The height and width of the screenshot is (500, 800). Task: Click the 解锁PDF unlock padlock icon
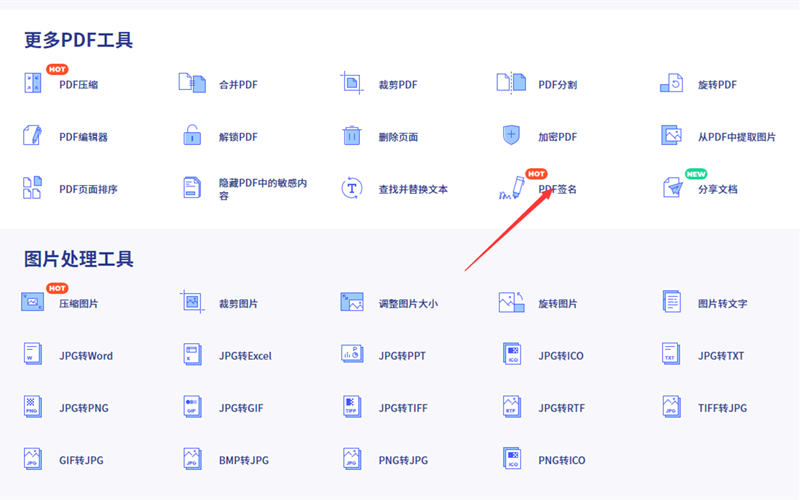[x=191, y=136]
